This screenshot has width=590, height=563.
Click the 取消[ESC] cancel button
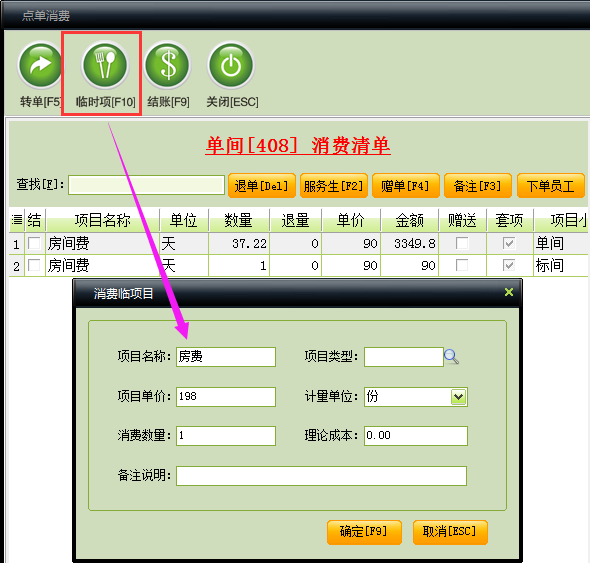450,532
